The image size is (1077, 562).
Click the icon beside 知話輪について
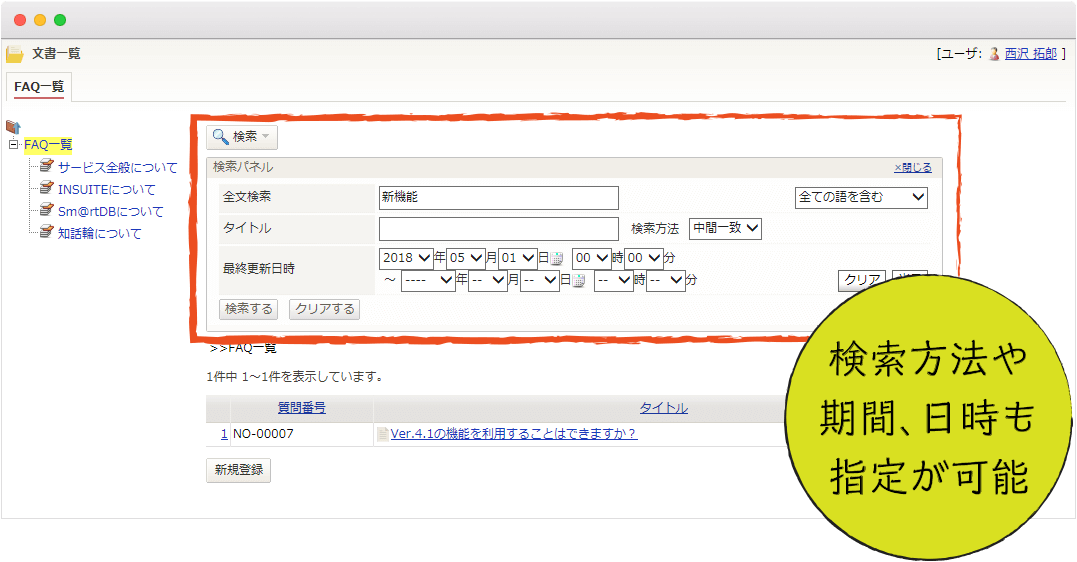pyautogui.click(x=46, y=232)
